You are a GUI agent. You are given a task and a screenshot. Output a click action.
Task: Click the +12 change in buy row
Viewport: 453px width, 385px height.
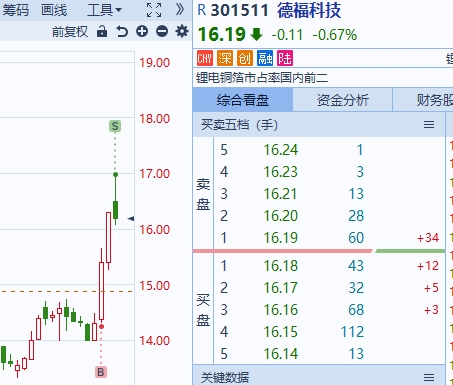[428, 266]
